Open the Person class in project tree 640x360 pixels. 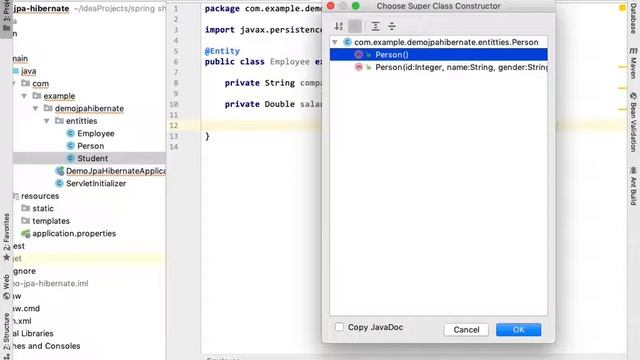(90, 146)
